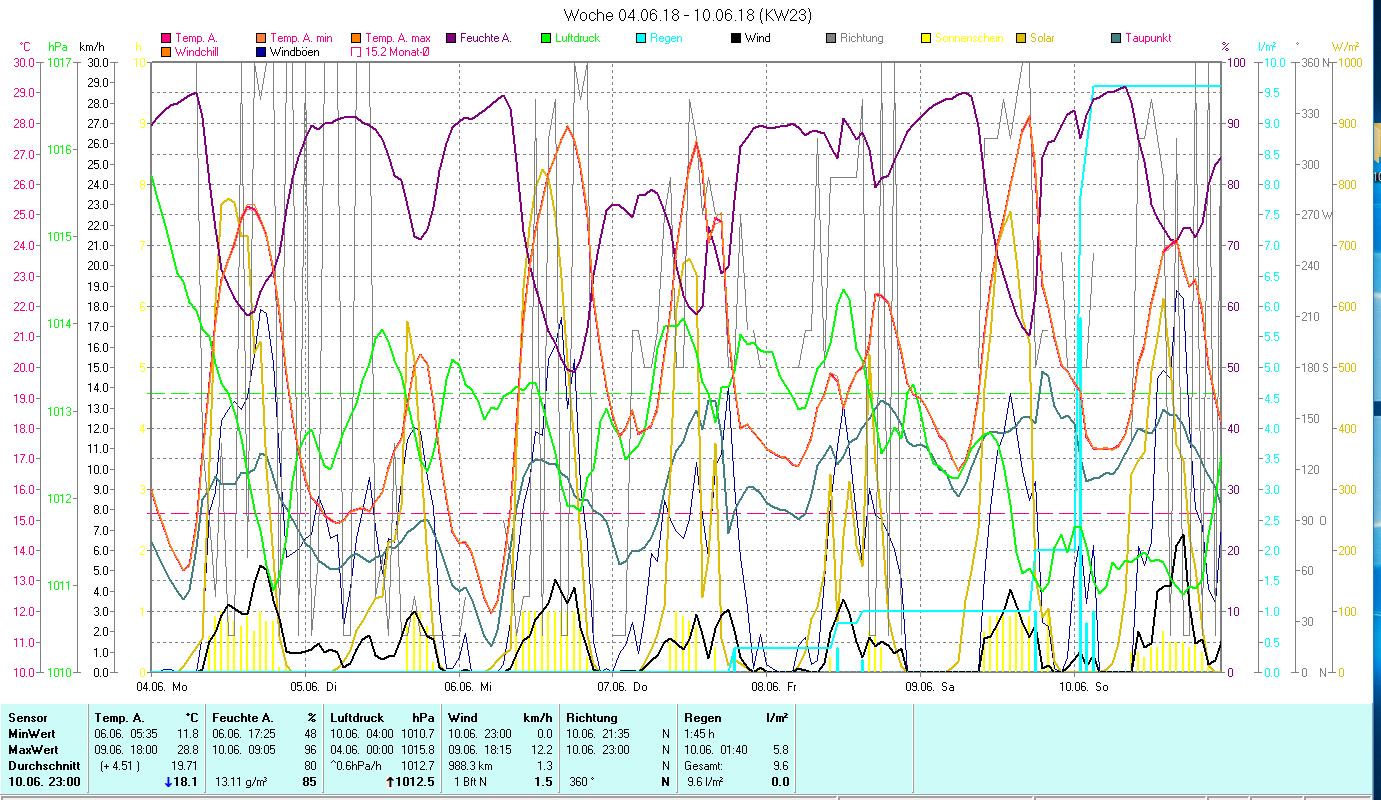
Task: Click the 06.06. 17:25 minimum humidity timestamp
Action: pos(246,734)
